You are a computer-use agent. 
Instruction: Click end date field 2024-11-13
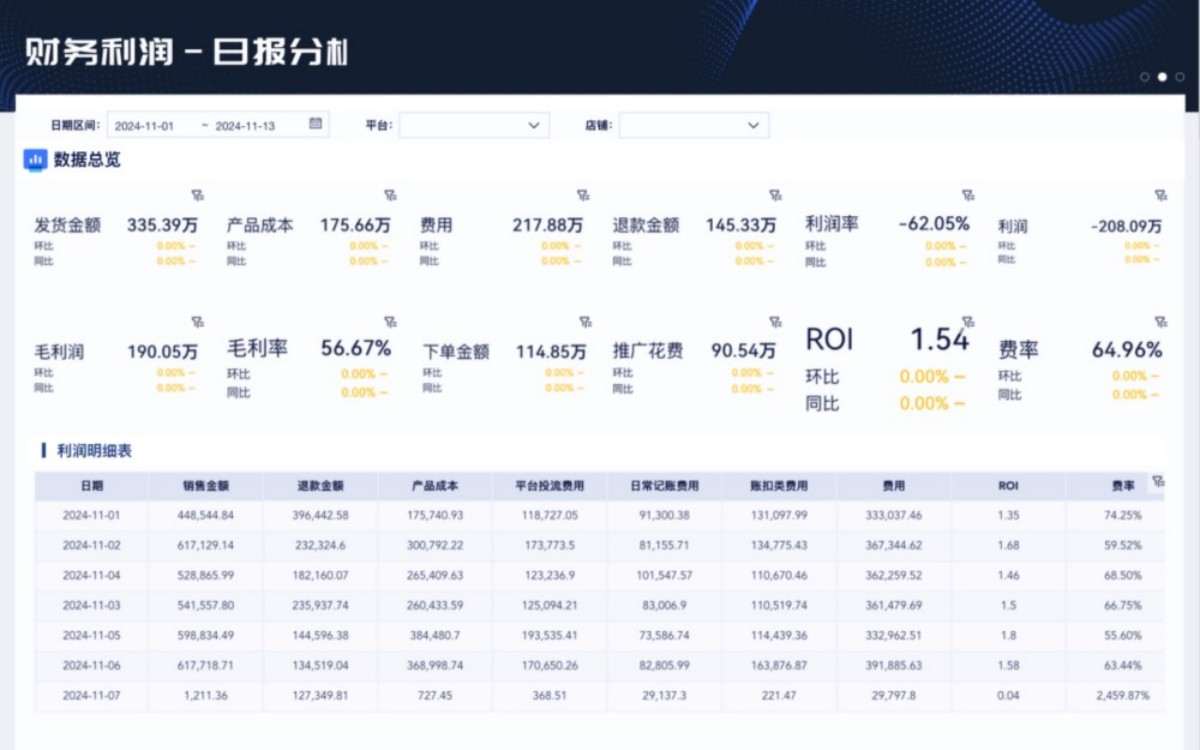tap(246, 126)
